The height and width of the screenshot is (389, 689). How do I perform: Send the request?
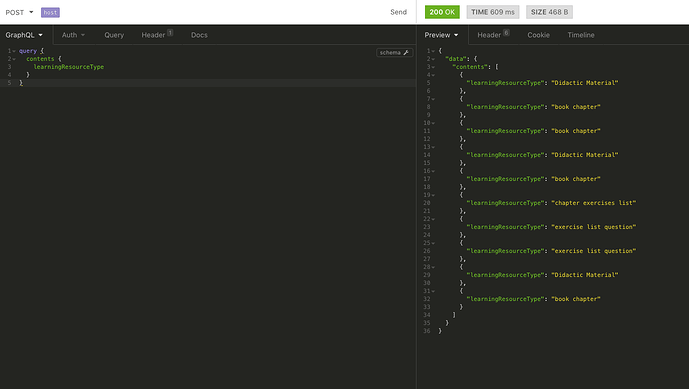pyautogui.click(x=398, y=12)
